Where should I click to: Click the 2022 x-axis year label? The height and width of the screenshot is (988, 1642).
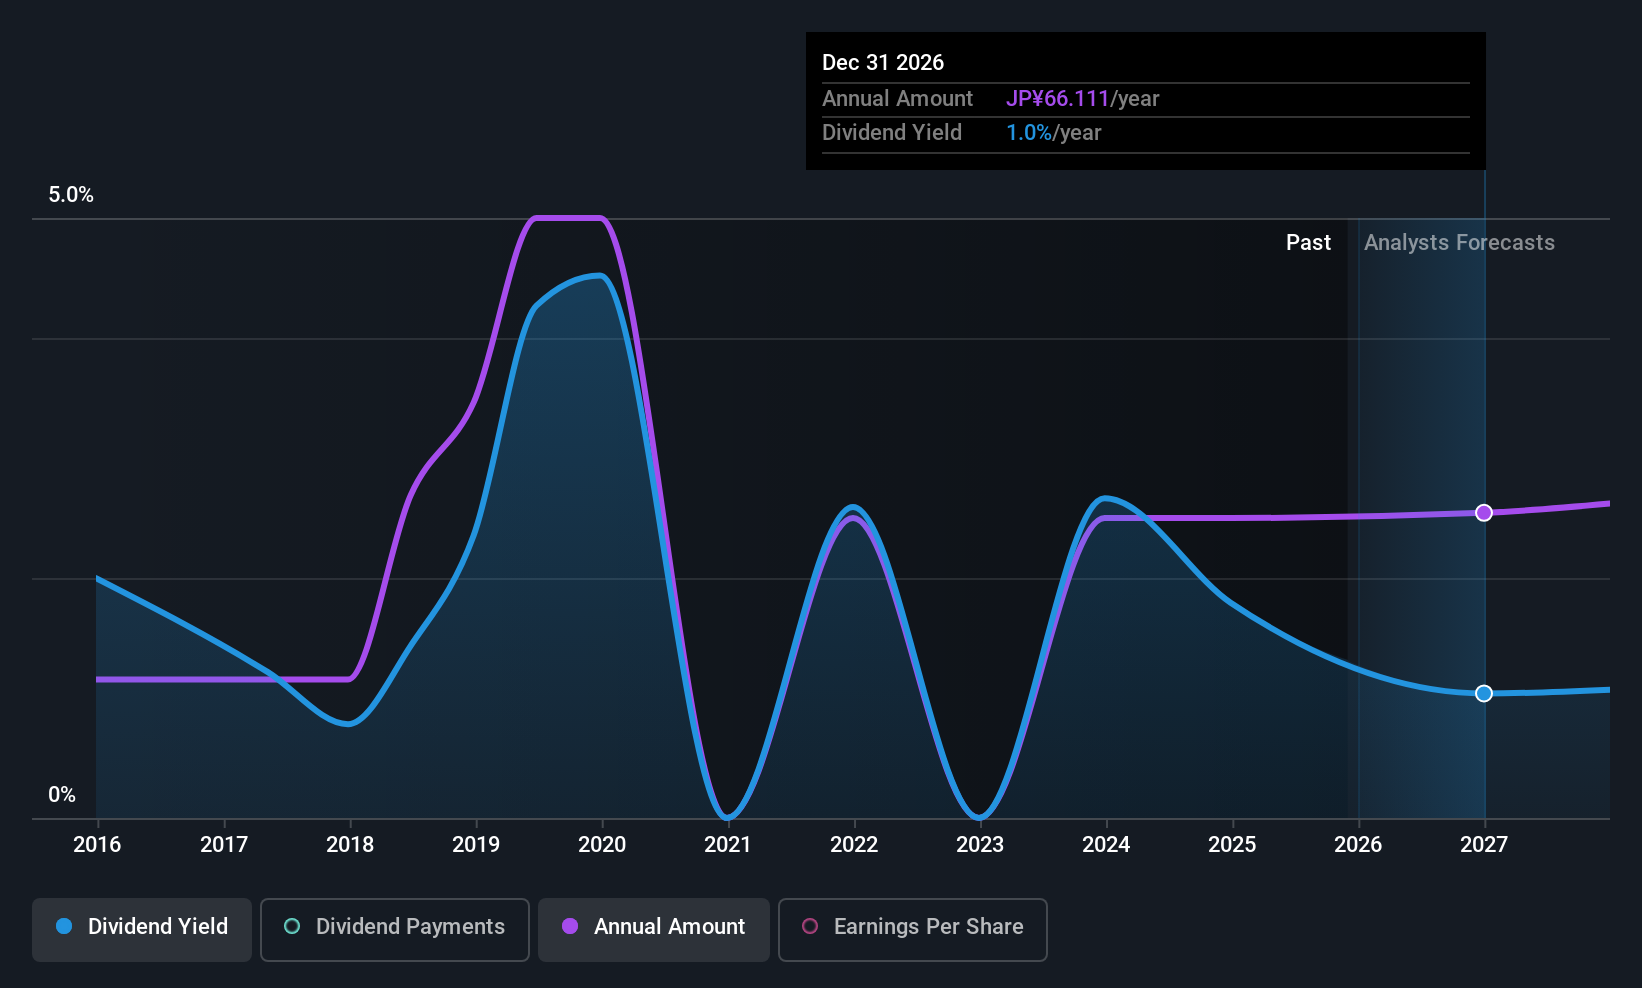tap(854, 845)
